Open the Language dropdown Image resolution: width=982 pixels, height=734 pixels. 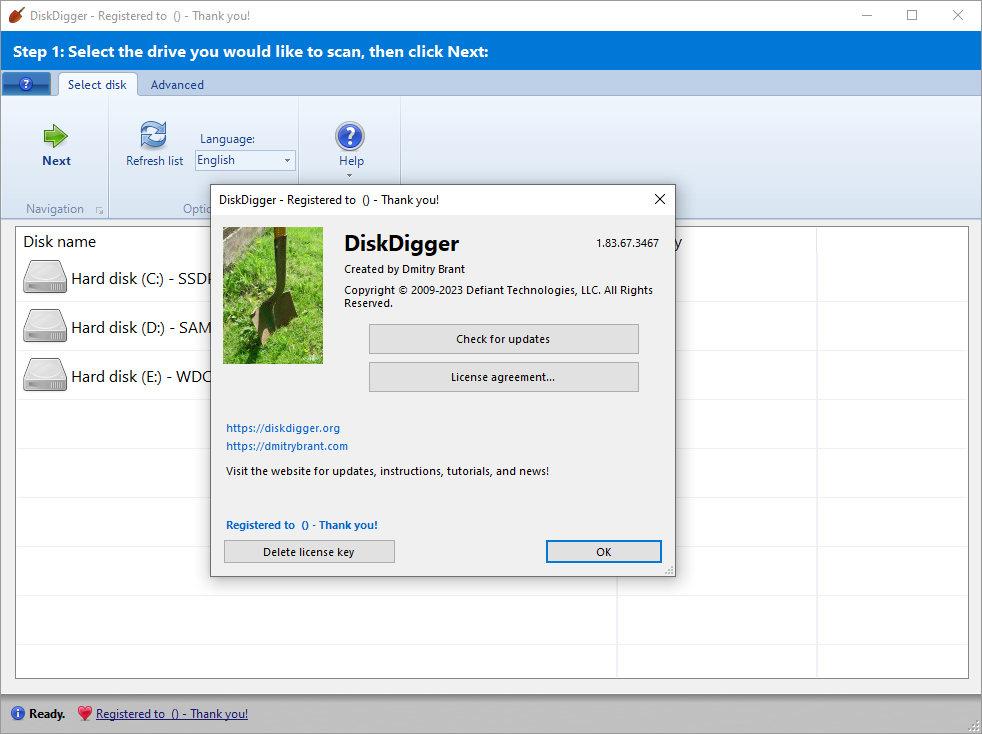click(x=245, y=160)
